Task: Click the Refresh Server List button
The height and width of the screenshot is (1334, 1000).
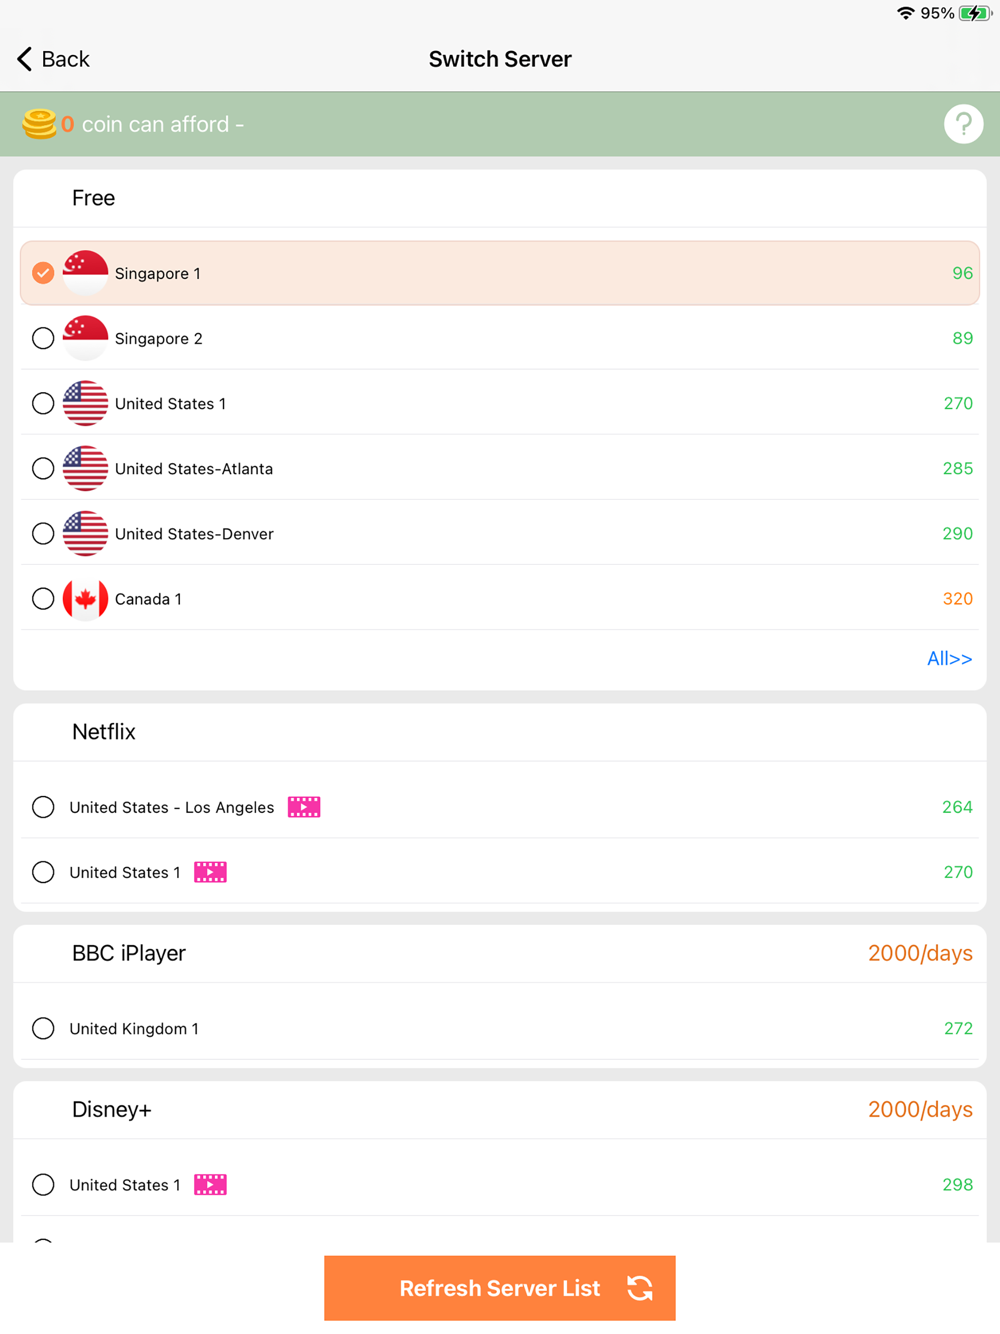Action: [x=500, y=1288]
